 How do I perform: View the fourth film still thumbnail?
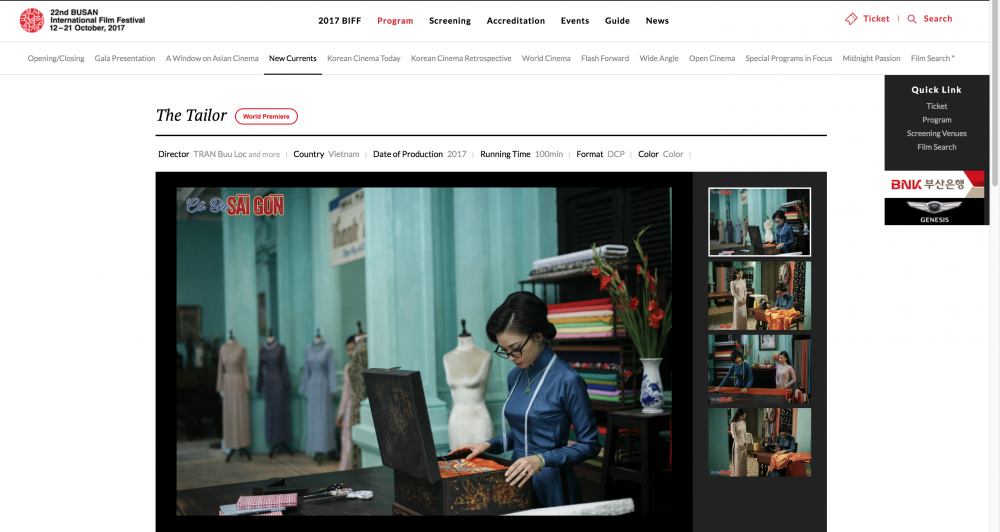click(x=759, y=441)
